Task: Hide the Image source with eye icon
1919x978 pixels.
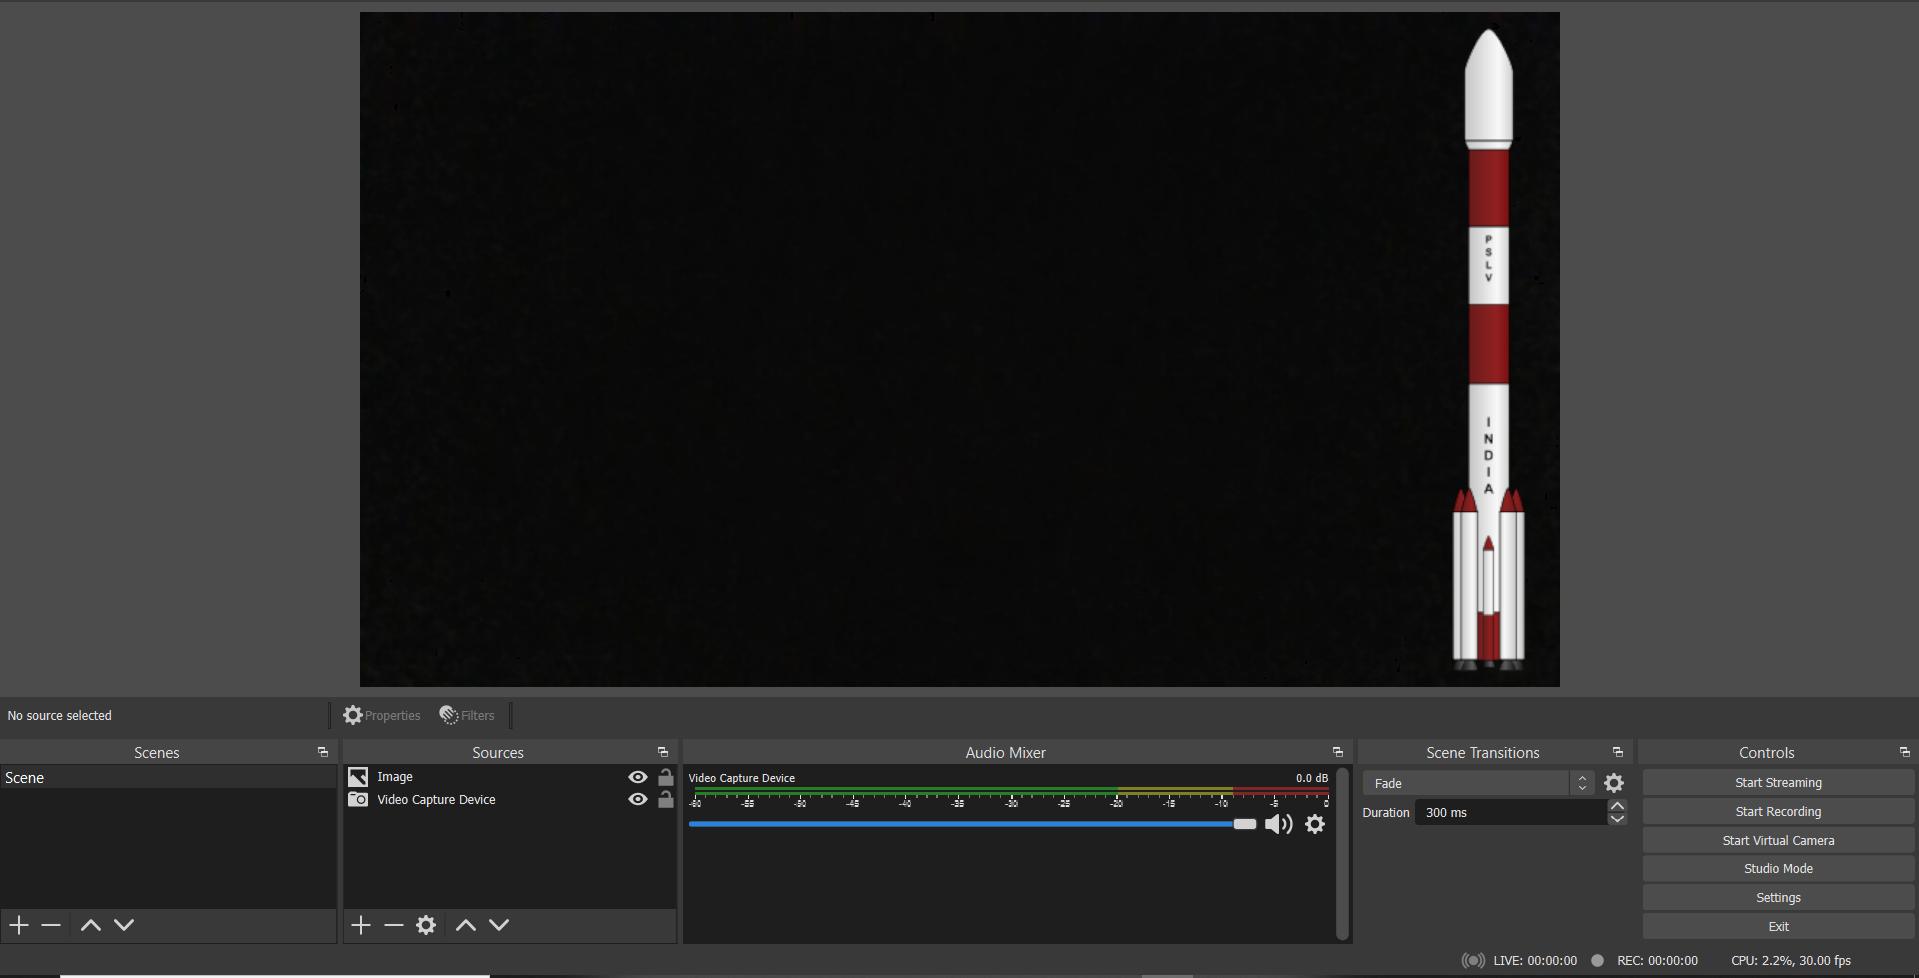Action: pyautogui.click(x=637, y=777)
